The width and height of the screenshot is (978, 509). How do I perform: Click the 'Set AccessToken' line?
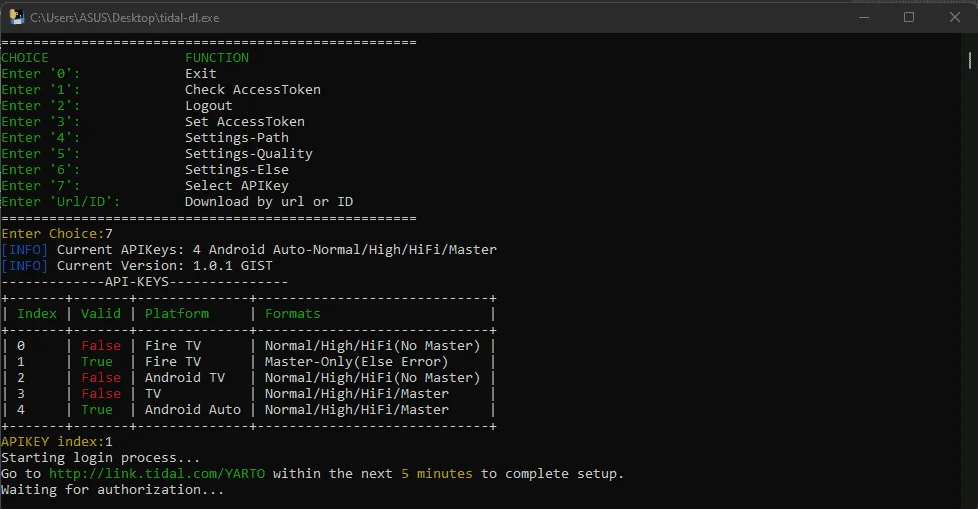tap(245, 122)
